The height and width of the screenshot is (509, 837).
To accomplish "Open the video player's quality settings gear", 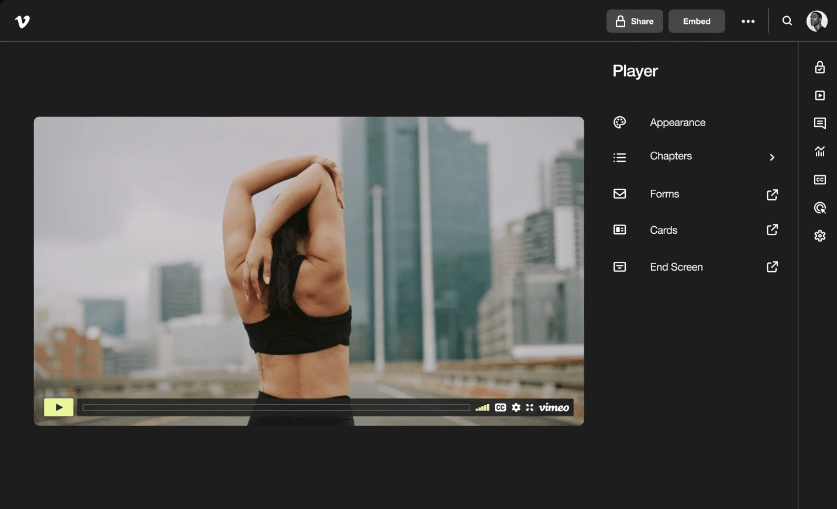I will [516, 408].
